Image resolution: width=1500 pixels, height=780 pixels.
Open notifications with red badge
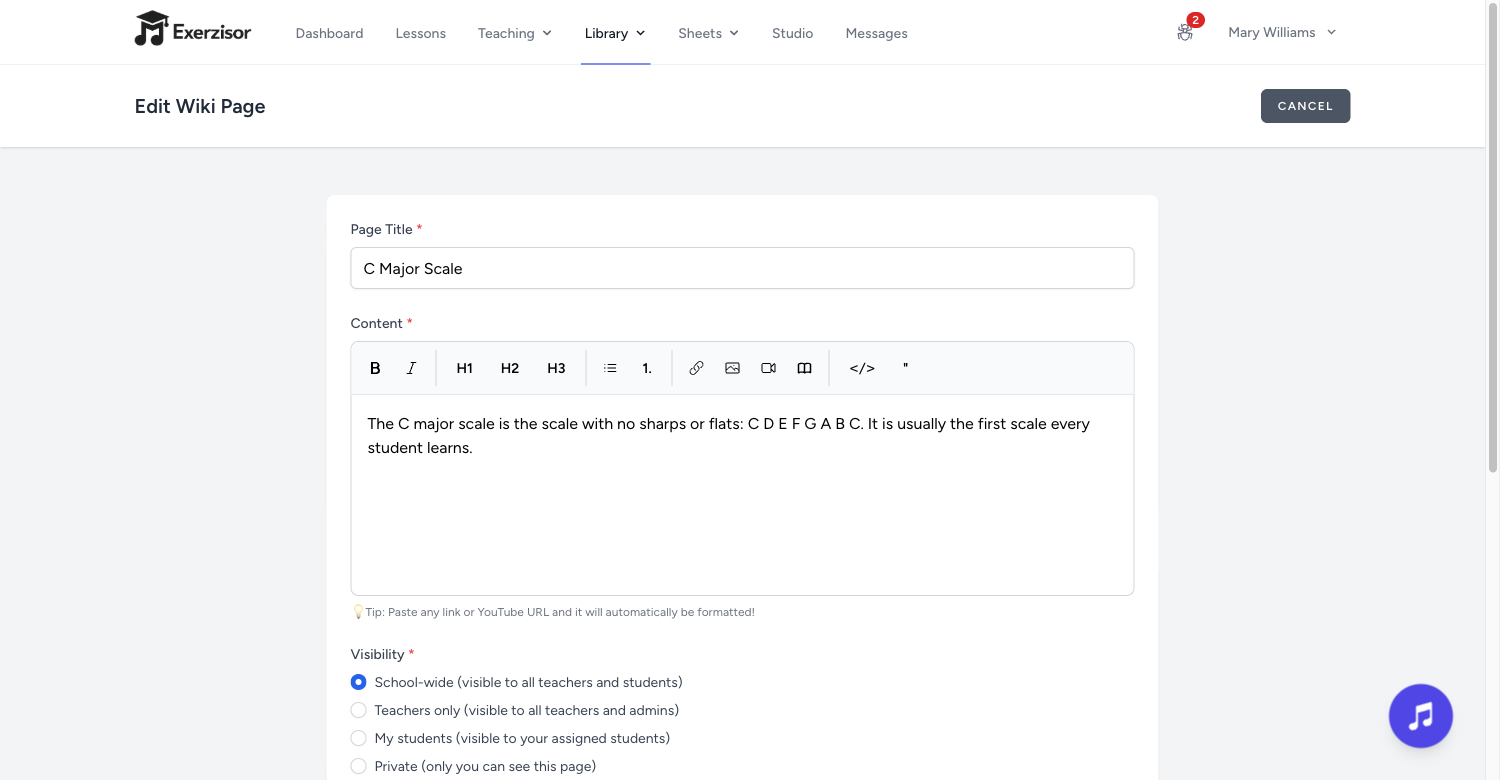(x=1187, y=30)
